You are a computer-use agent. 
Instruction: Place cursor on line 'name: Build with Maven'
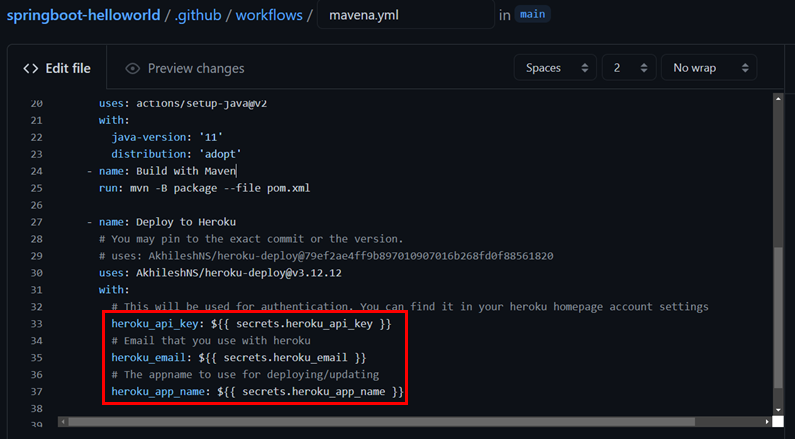(x=161, y=171)
